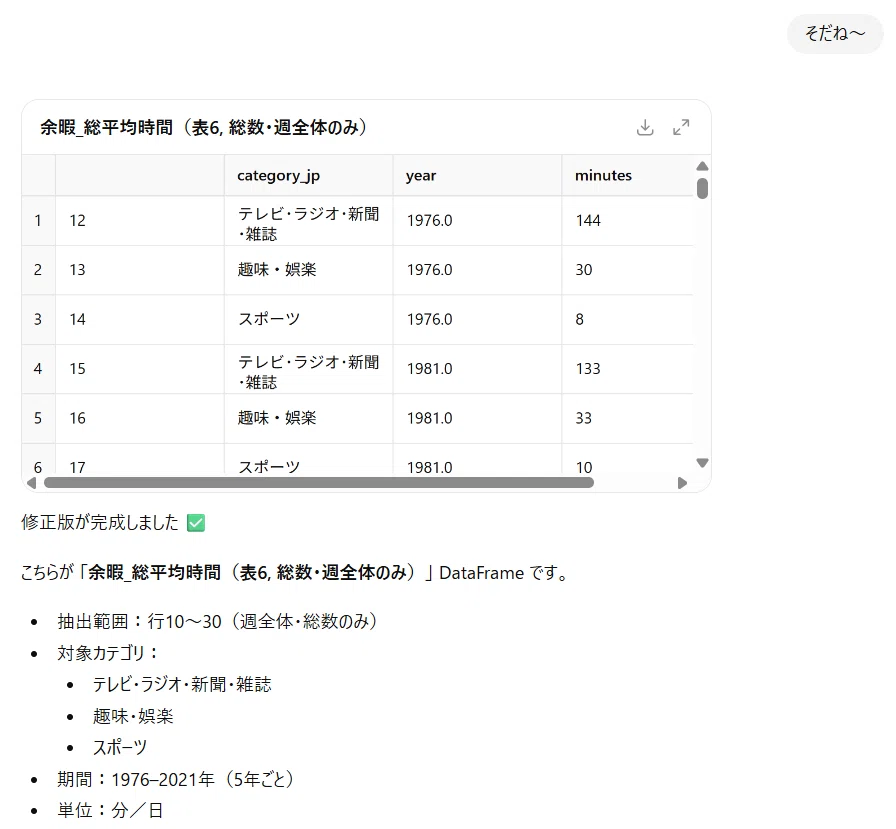Click the bullet 抽出範囲：行10〜30

point(217,622)
